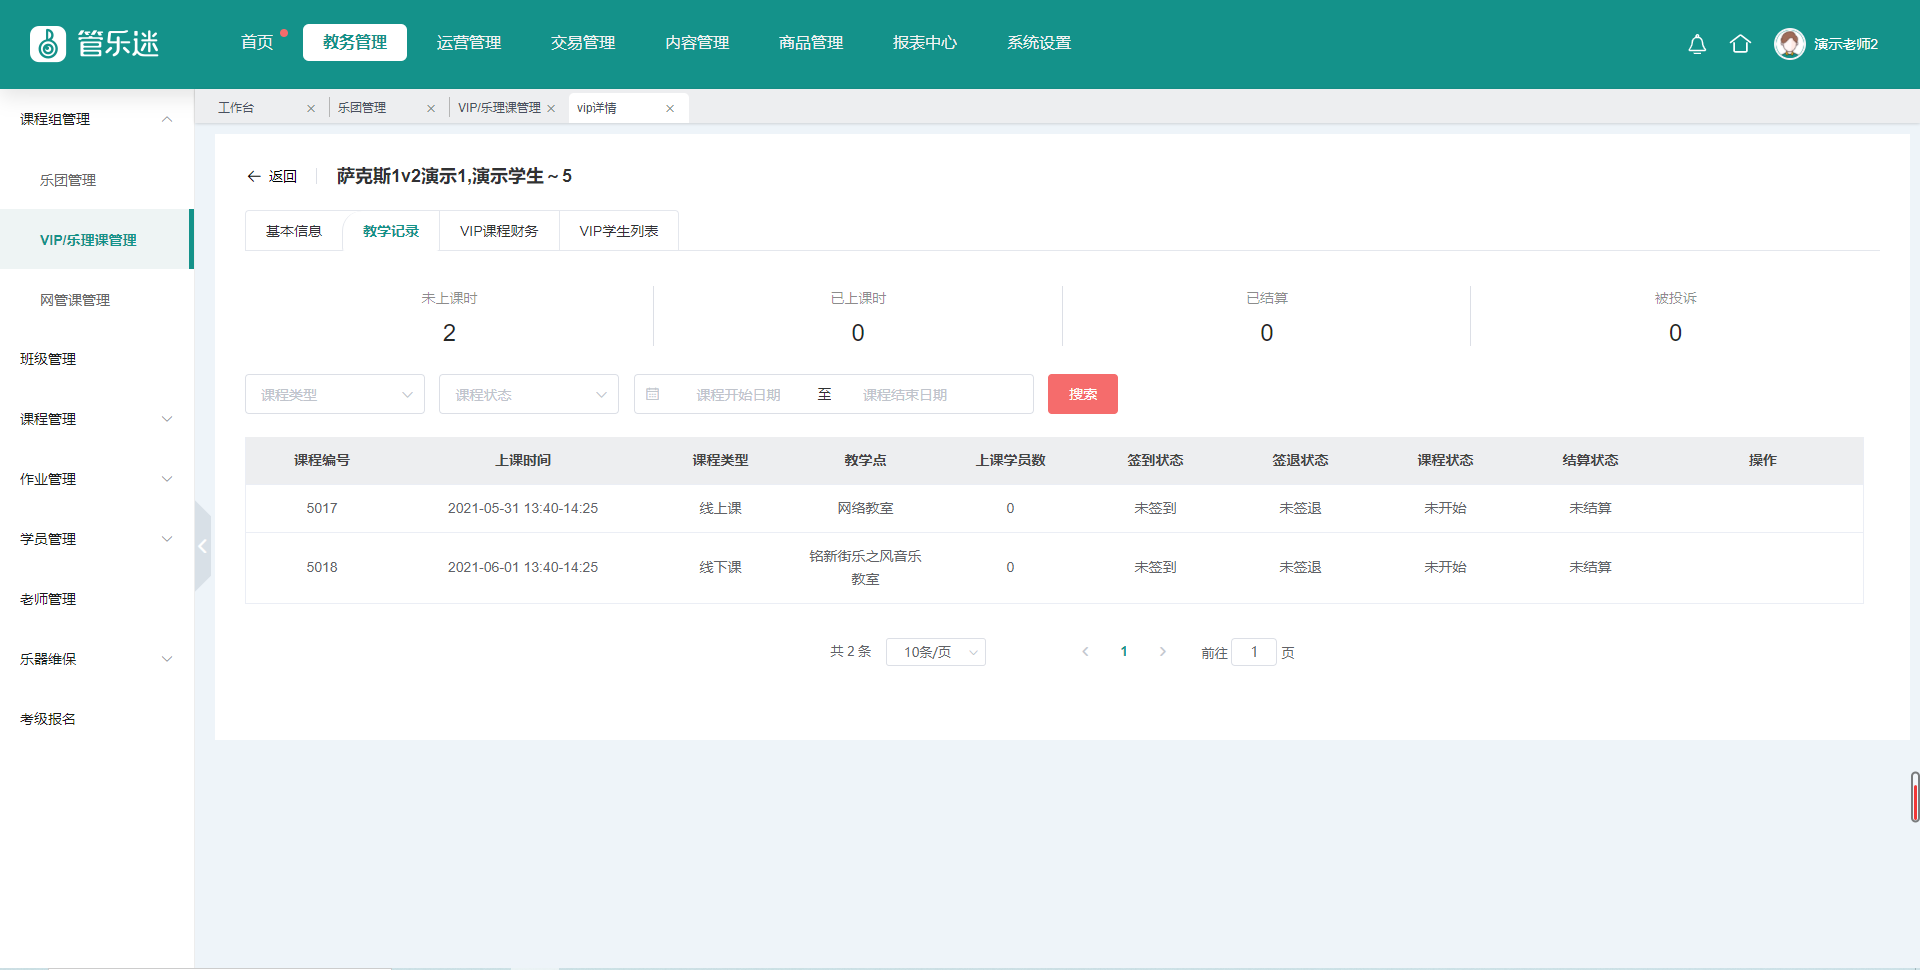Click the back arrow 返回
This screenshot has height=970, width=1920.
272,176
